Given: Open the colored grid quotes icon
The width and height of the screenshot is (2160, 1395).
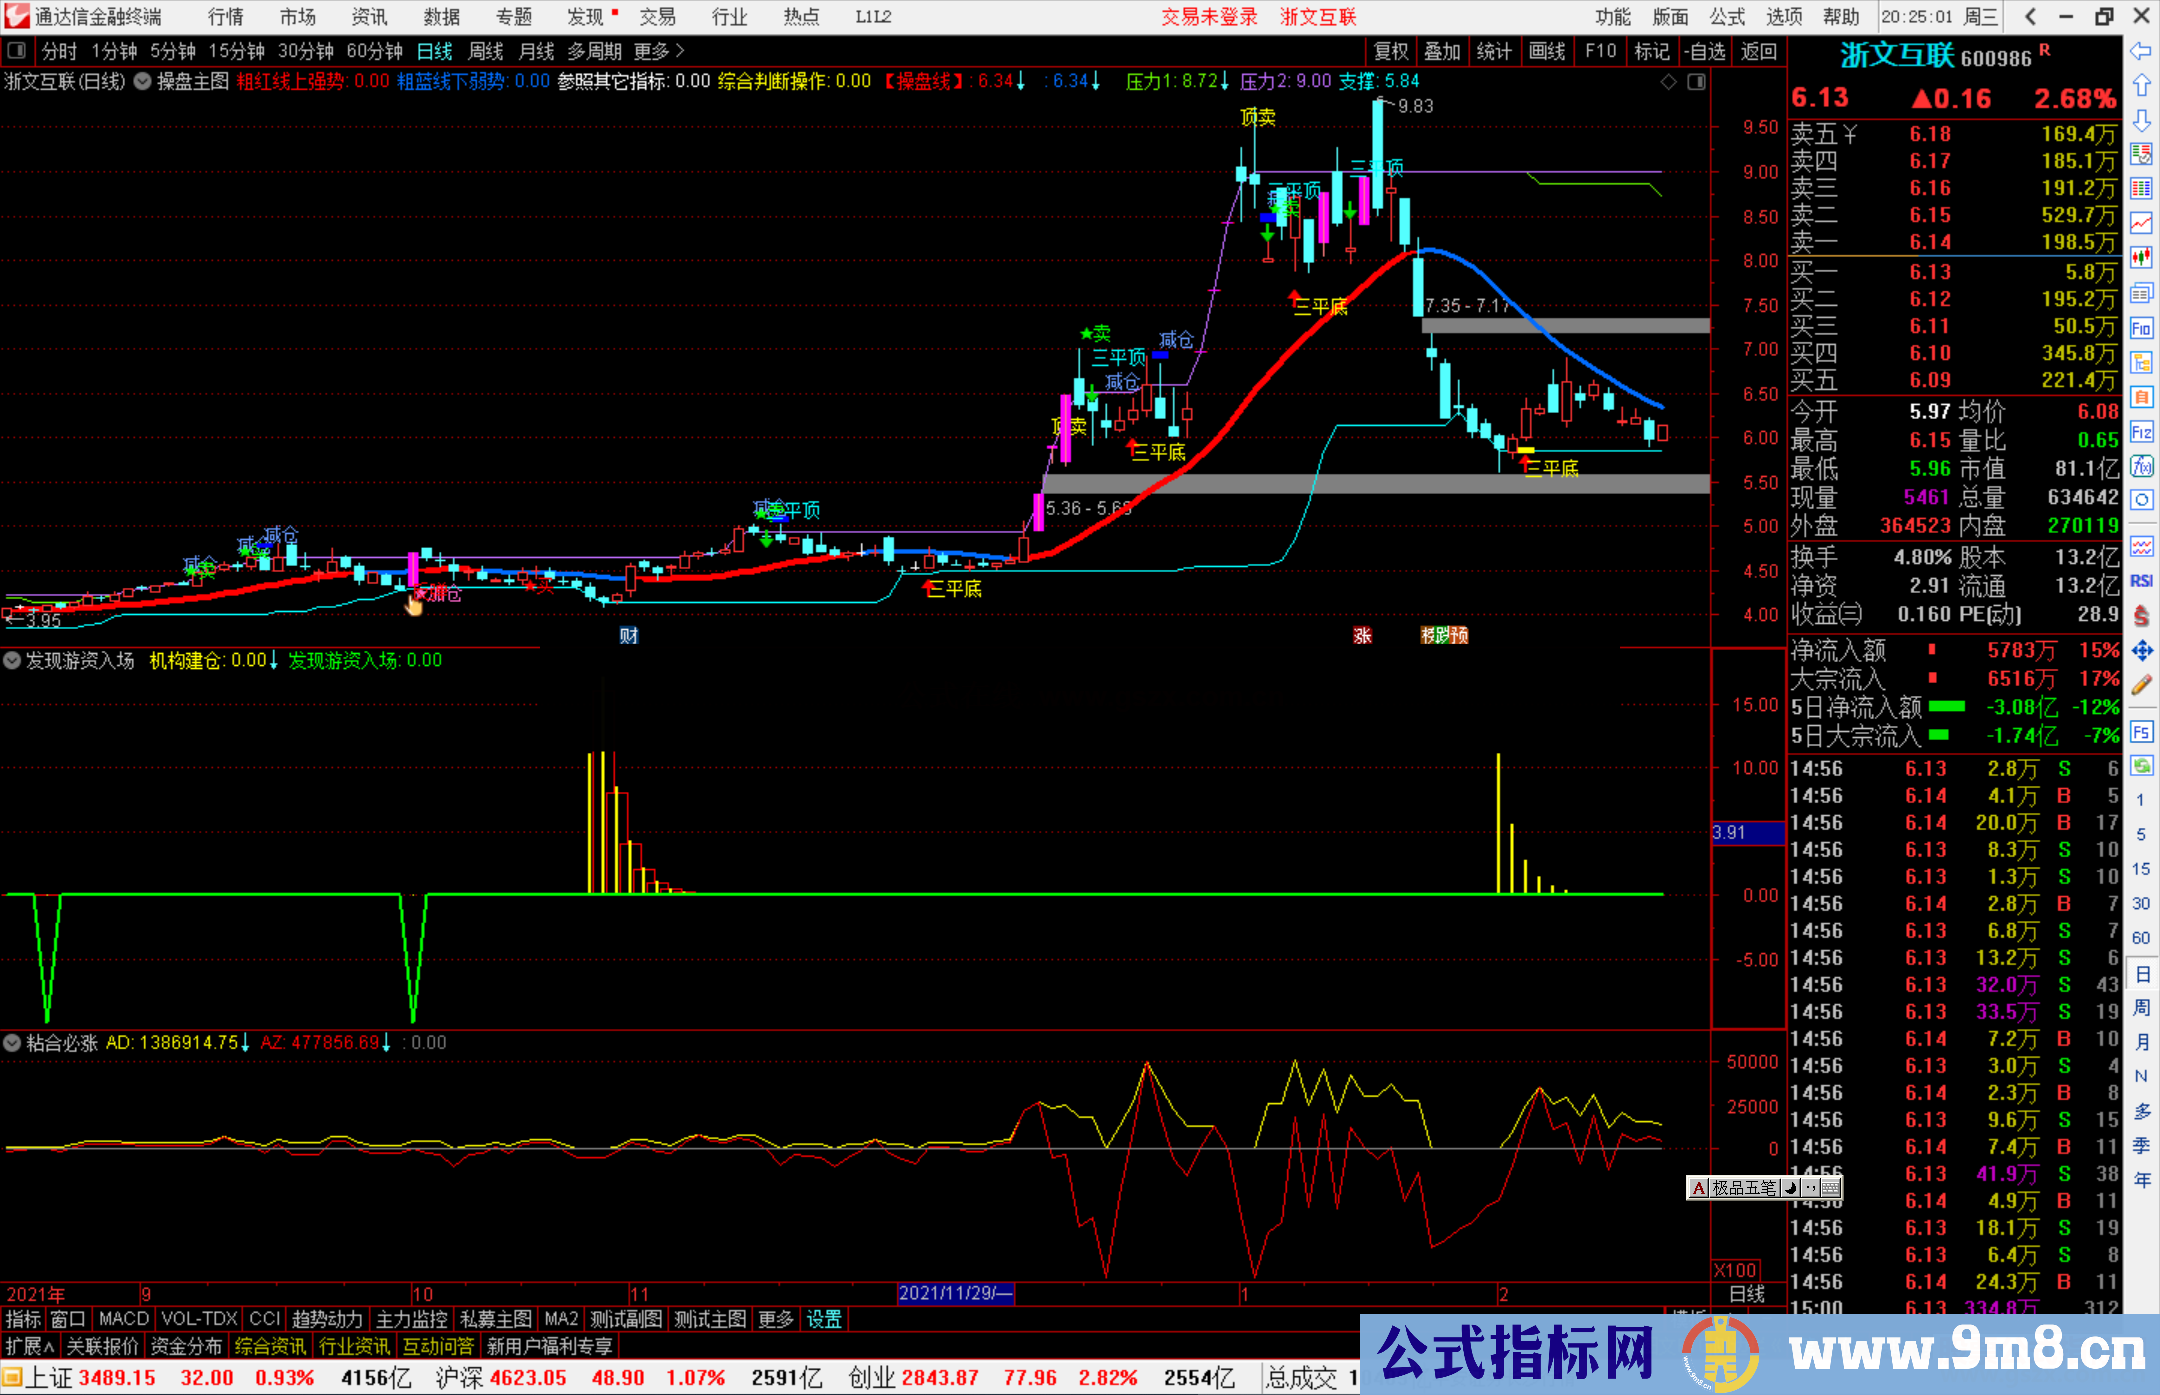Looking at the screenshot, I should pyautogui.click(x=2141, y=189).
